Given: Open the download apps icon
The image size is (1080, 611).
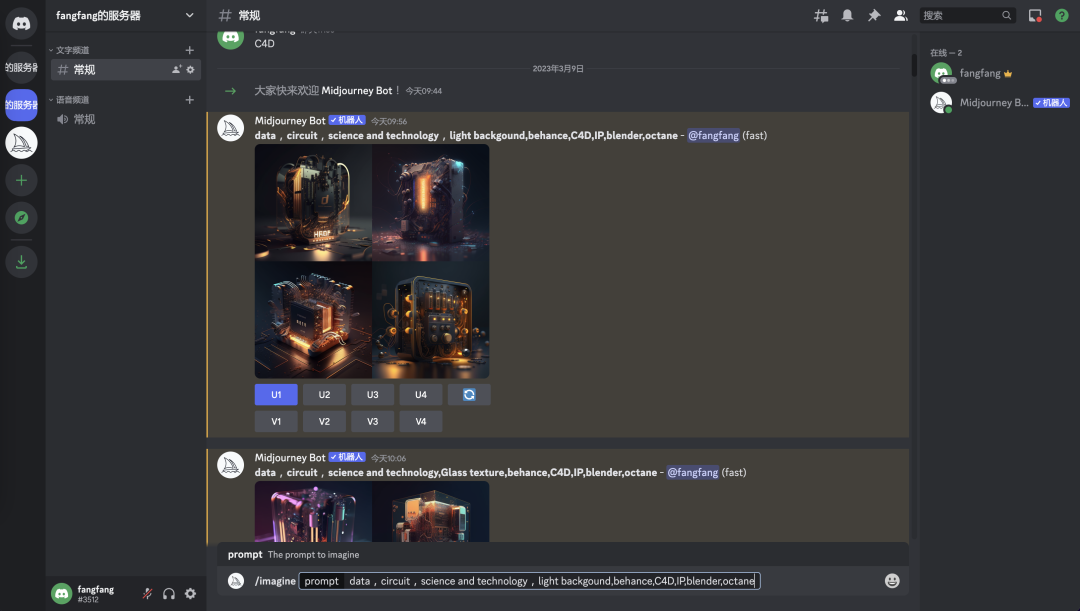Looking at the screenshot, I should 21,262.
